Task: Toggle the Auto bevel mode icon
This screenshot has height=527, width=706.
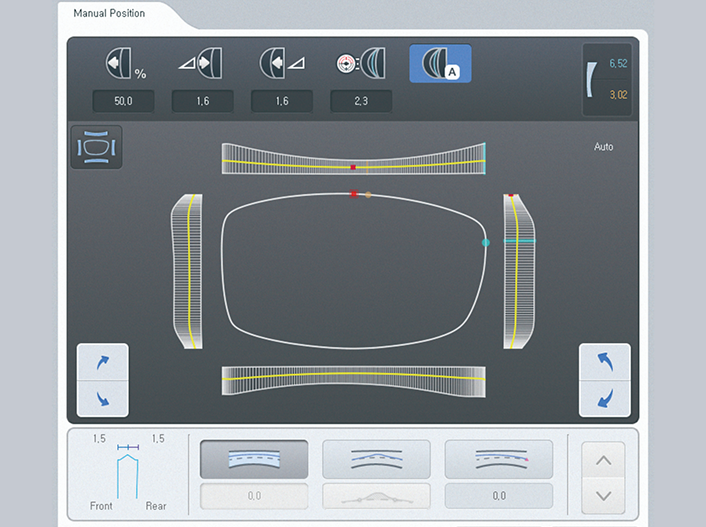Action: 440,63
